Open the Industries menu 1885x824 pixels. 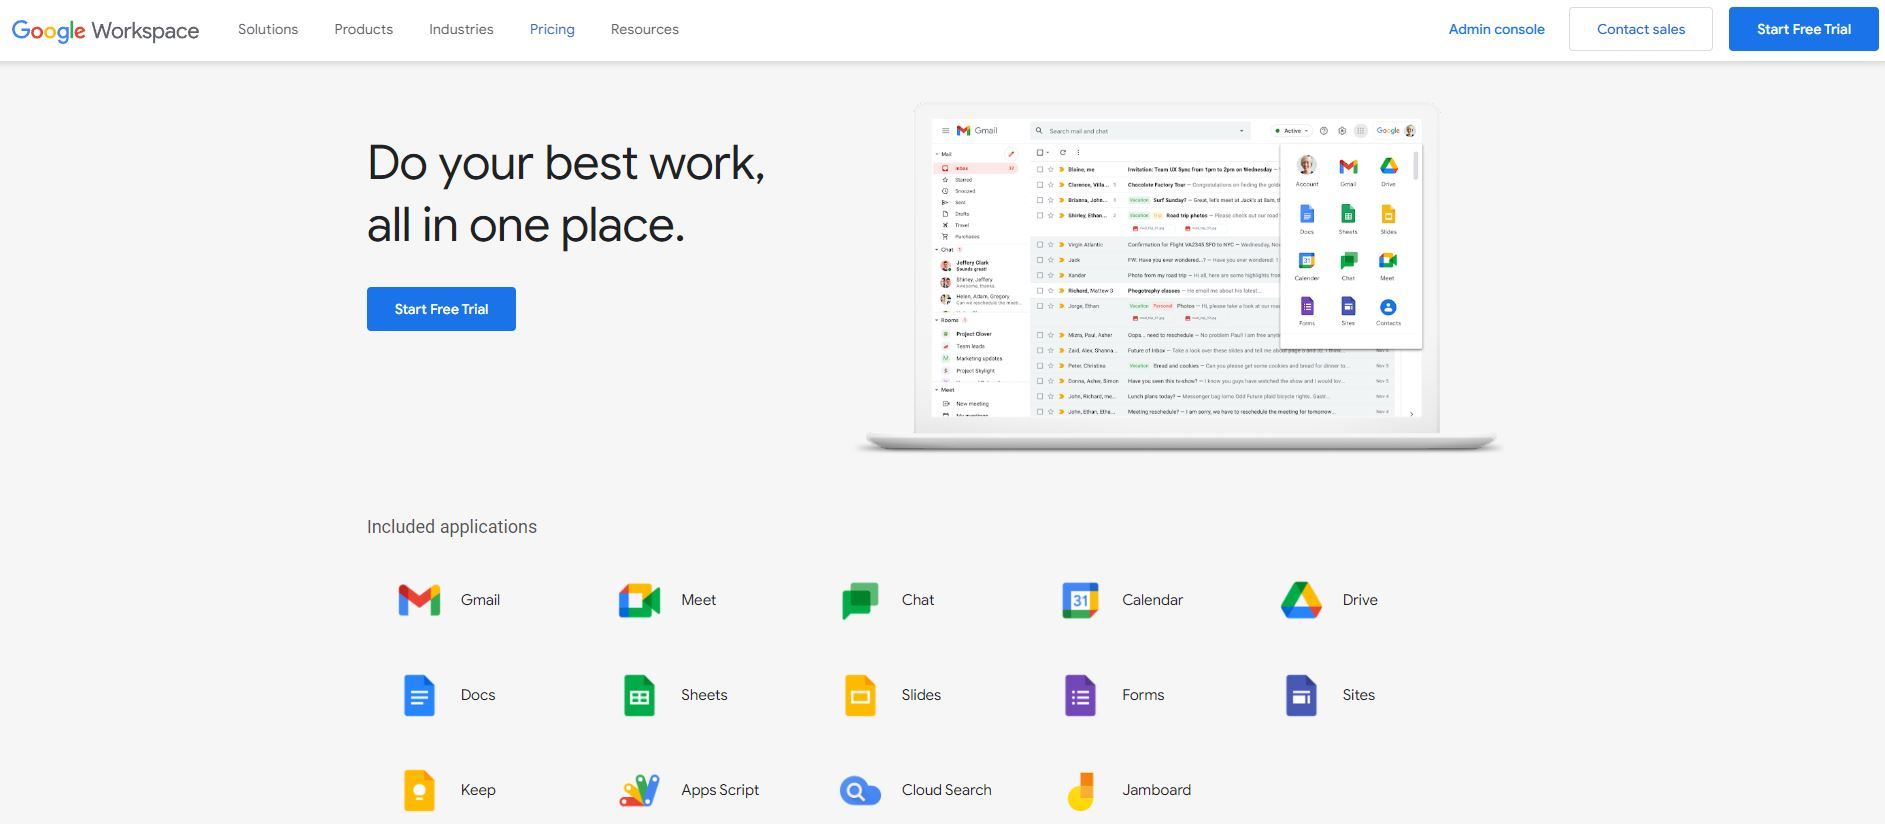[x=461, y=29]
